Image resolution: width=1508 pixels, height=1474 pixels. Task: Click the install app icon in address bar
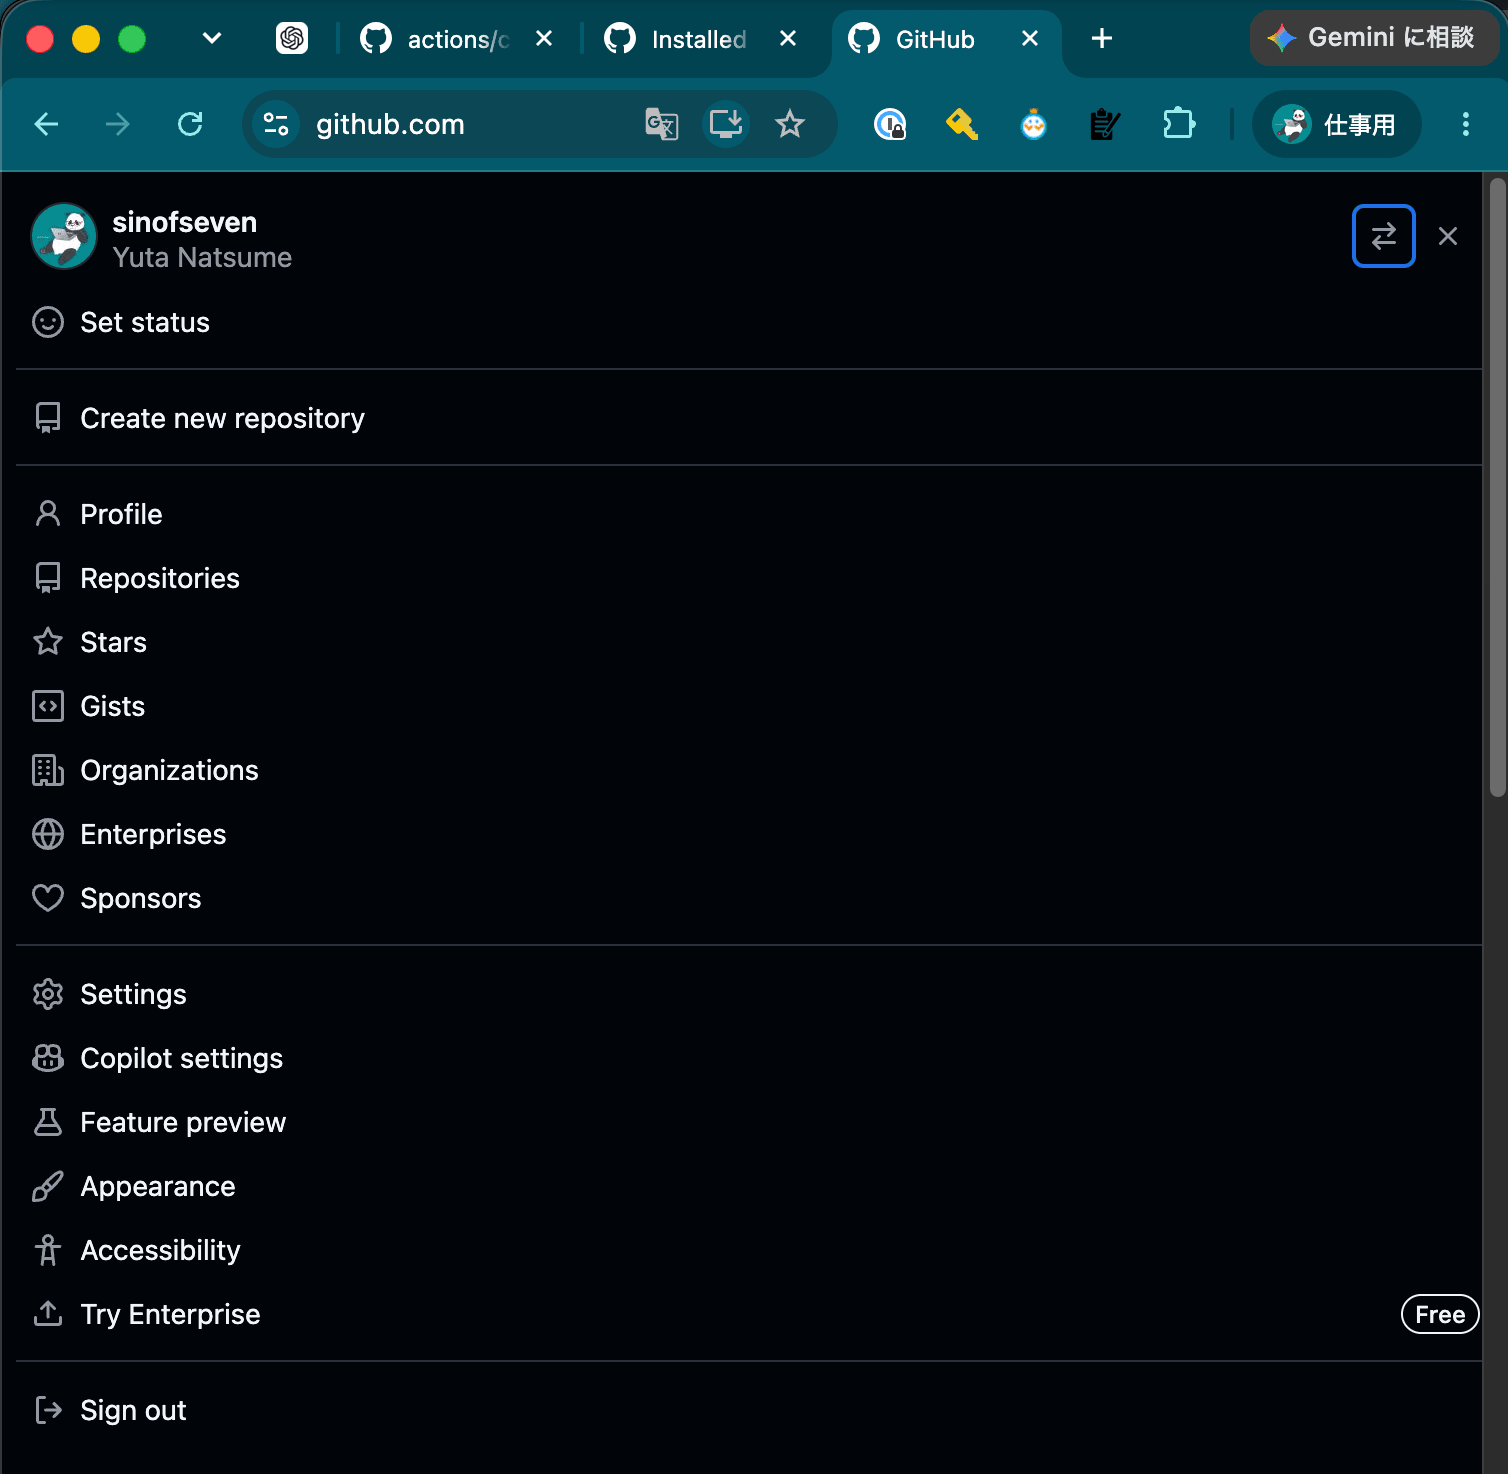point(726,124)
